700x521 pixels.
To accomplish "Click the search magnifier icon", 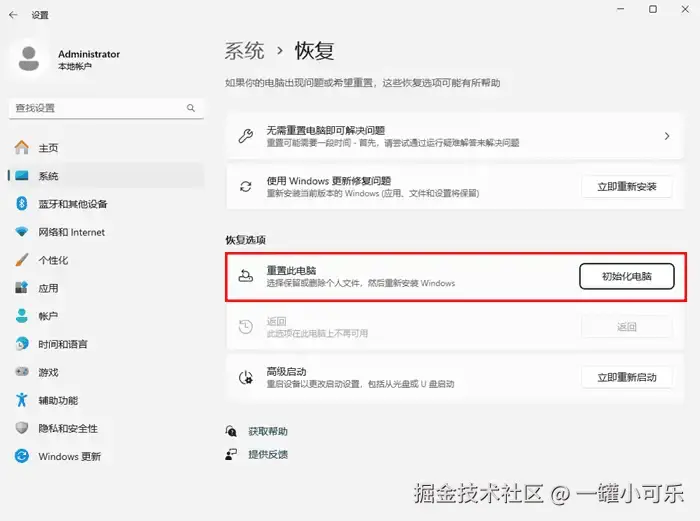I will [x=191, y=108].
